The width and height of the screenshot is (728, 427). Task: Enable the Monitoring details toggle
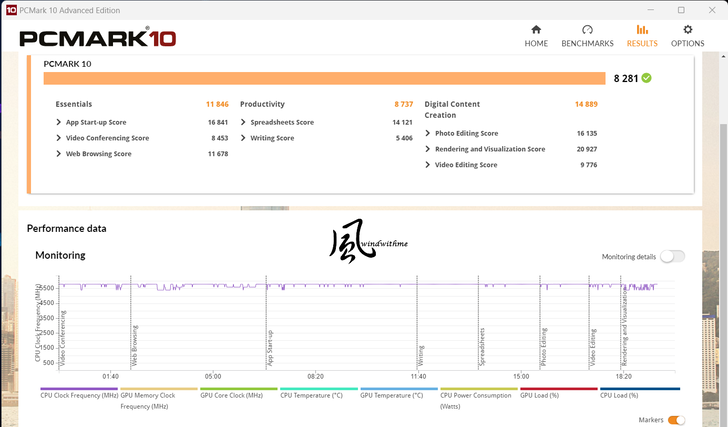tap(672, 257)
